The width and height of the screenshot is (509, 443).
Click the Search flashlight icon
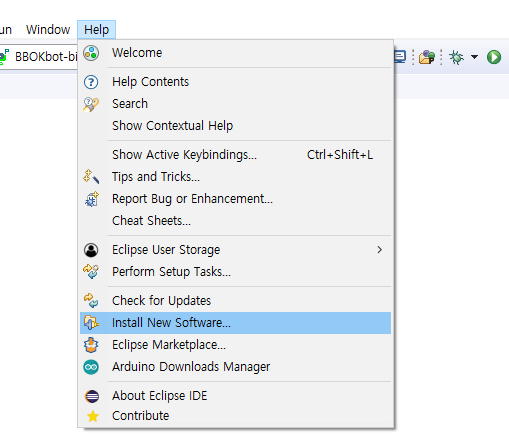tap(91, 104)
